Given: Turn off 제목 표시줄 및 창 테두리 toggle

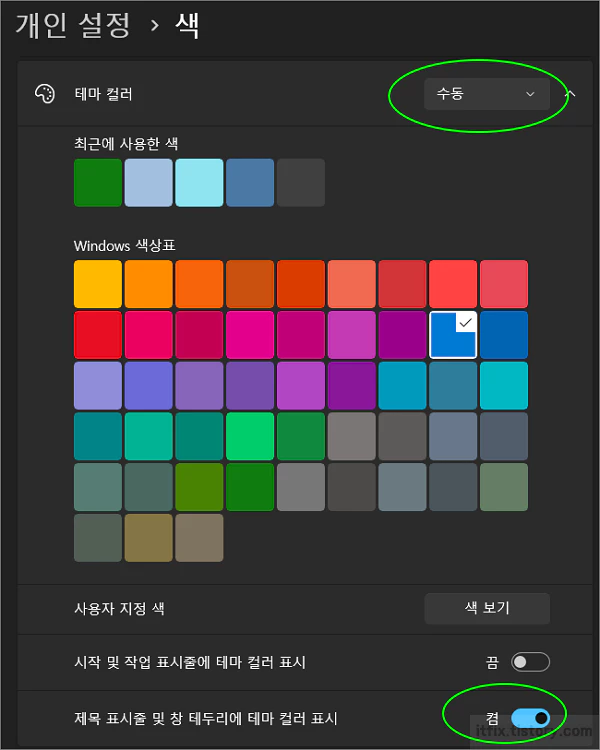Looking at the screenshot, I should point(530,718).
